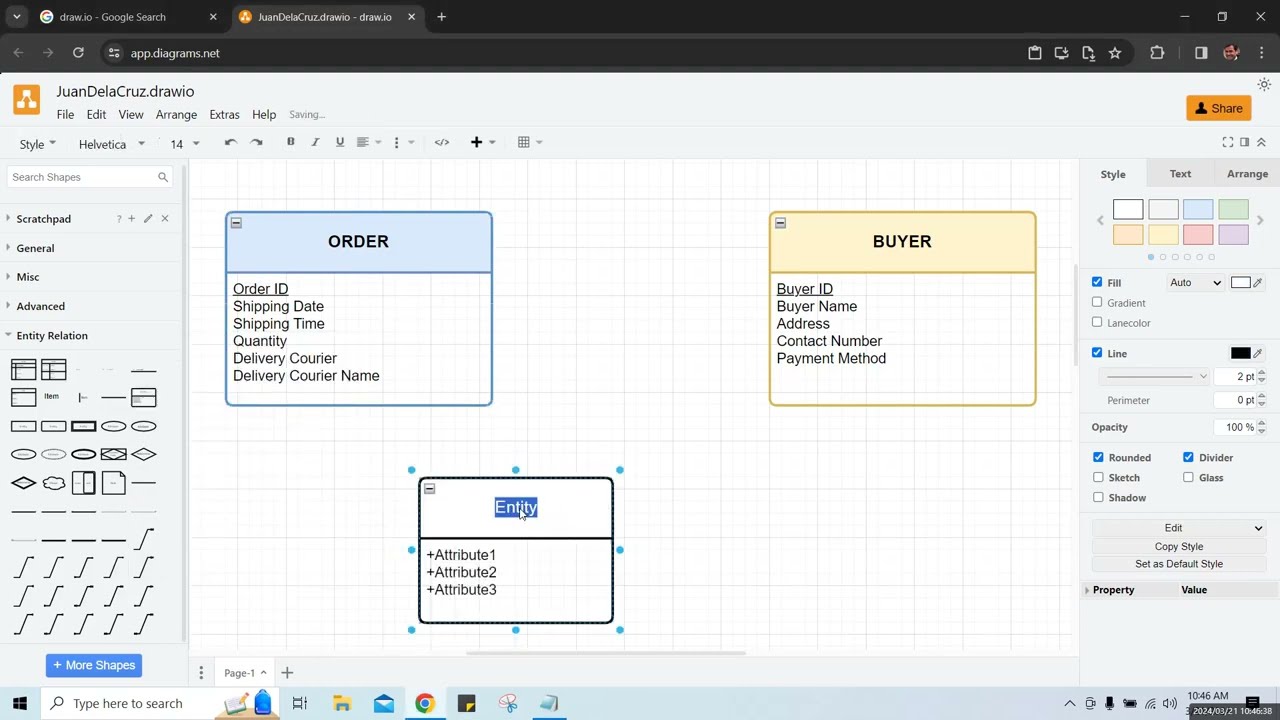Image resolution: width=1280 pixels, height=720 pixels.
Task: Add to Scratchpad with plus icon
Action: pyautogui.click(x=131, y=218)
